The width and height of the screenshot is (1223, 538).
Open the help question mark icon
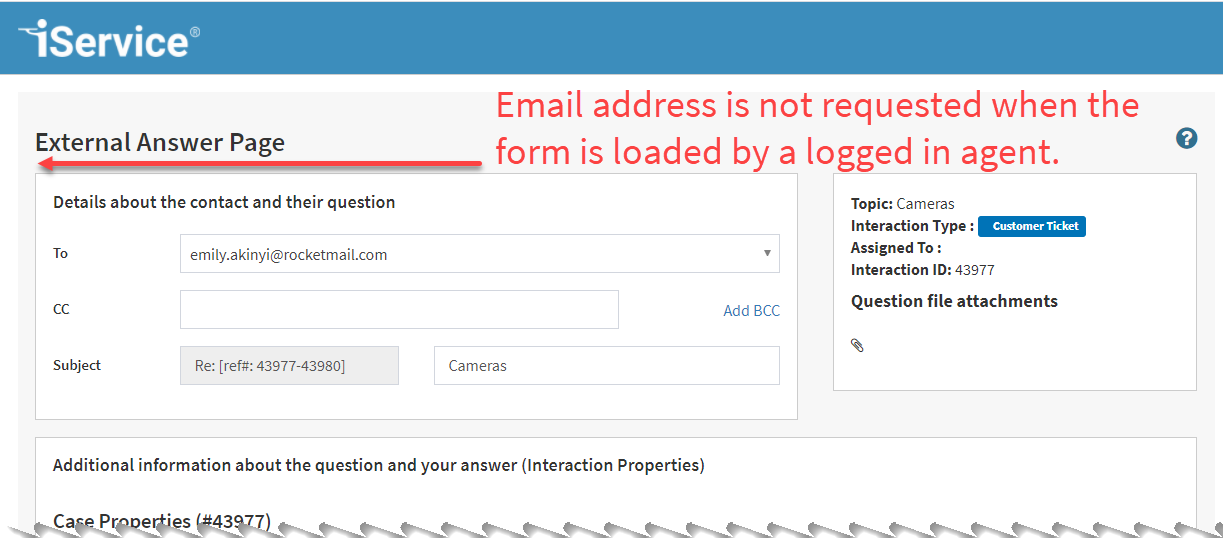1187,139
